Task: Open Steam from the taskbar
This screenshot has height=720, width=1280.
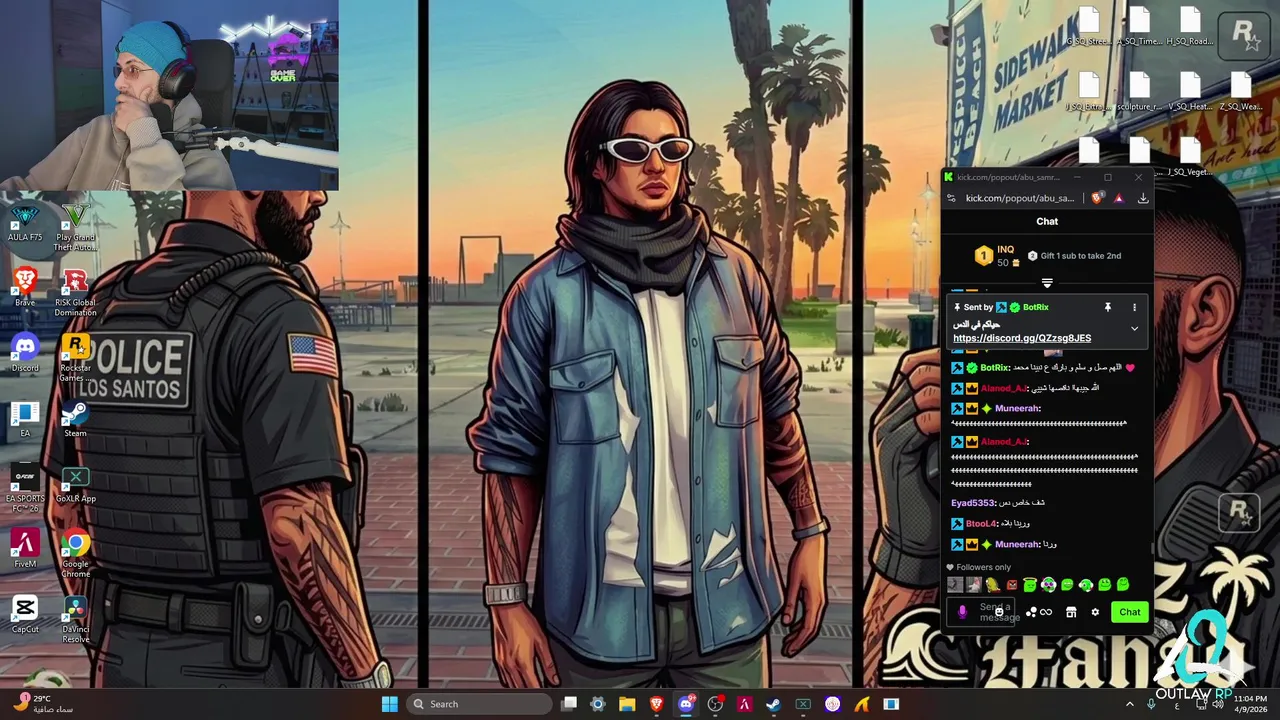Action: (x=773, y=704)
